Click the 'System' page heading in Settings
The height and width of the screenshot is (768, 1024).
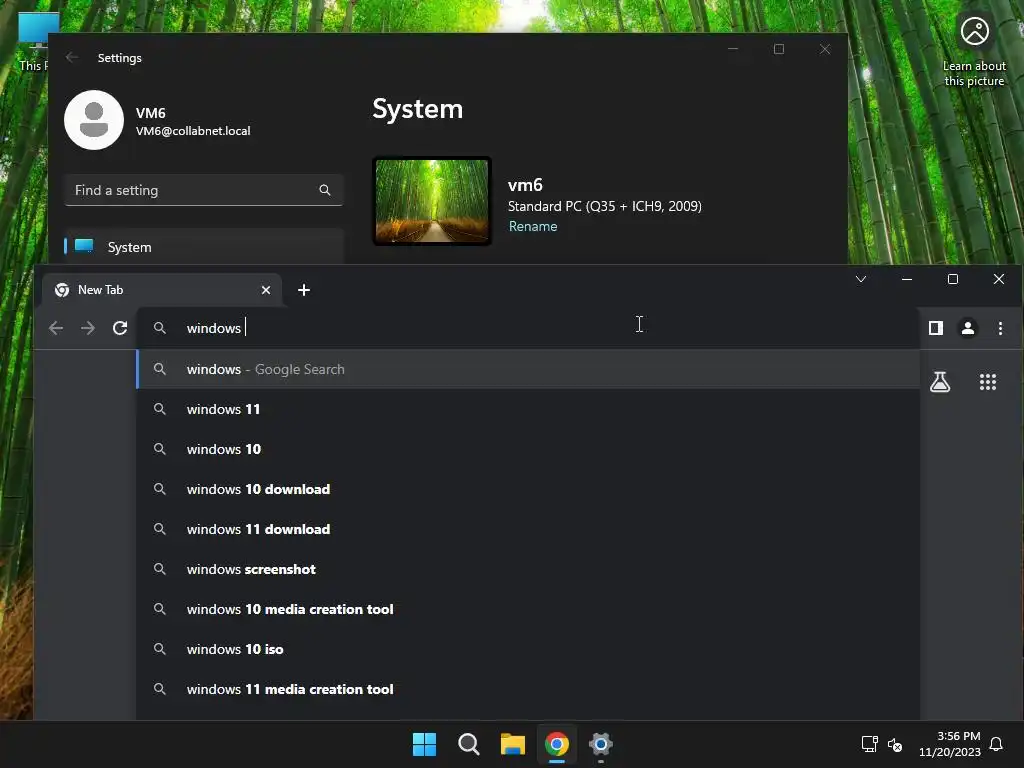[418, 109]
